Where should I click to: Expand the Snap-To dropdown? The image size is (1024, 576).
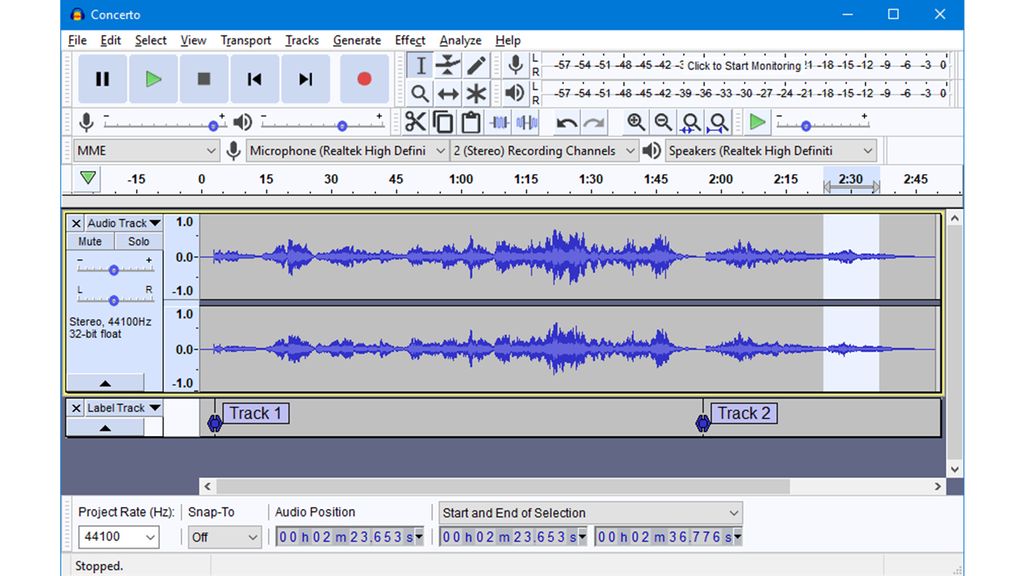coord(224,537)
